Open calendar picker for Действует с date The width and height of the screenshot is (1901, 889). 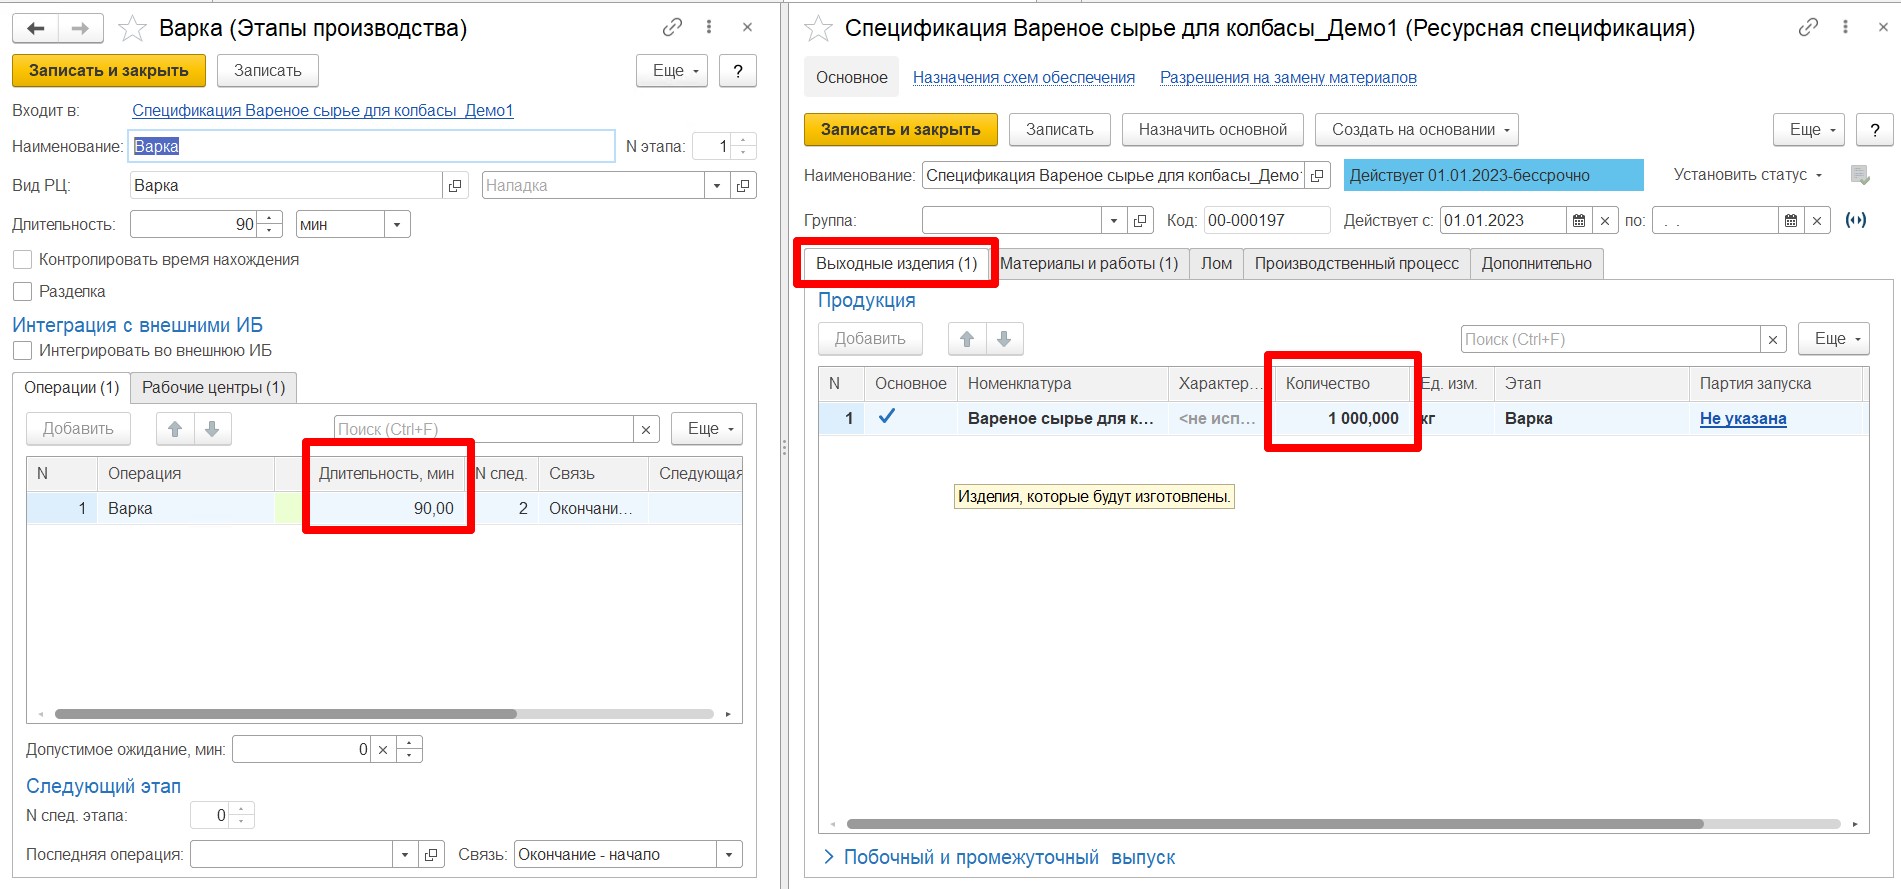tap(1579, 221)
